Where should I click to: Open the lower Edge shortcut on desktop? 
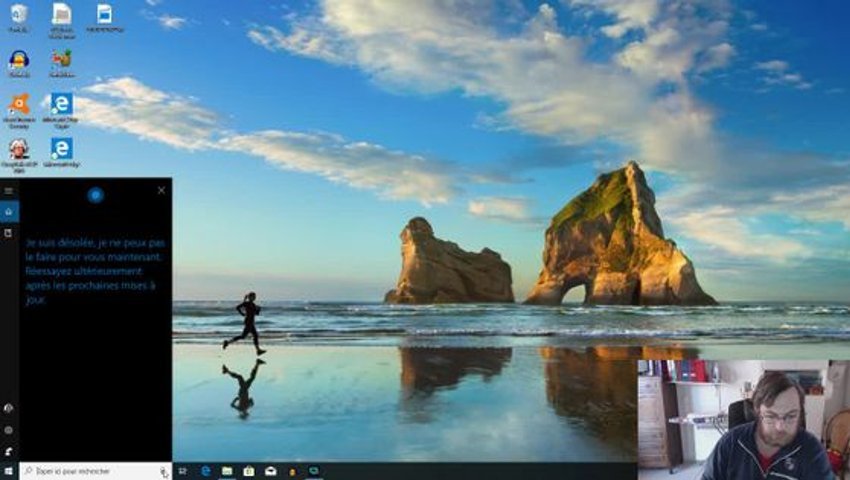(61, 151)
